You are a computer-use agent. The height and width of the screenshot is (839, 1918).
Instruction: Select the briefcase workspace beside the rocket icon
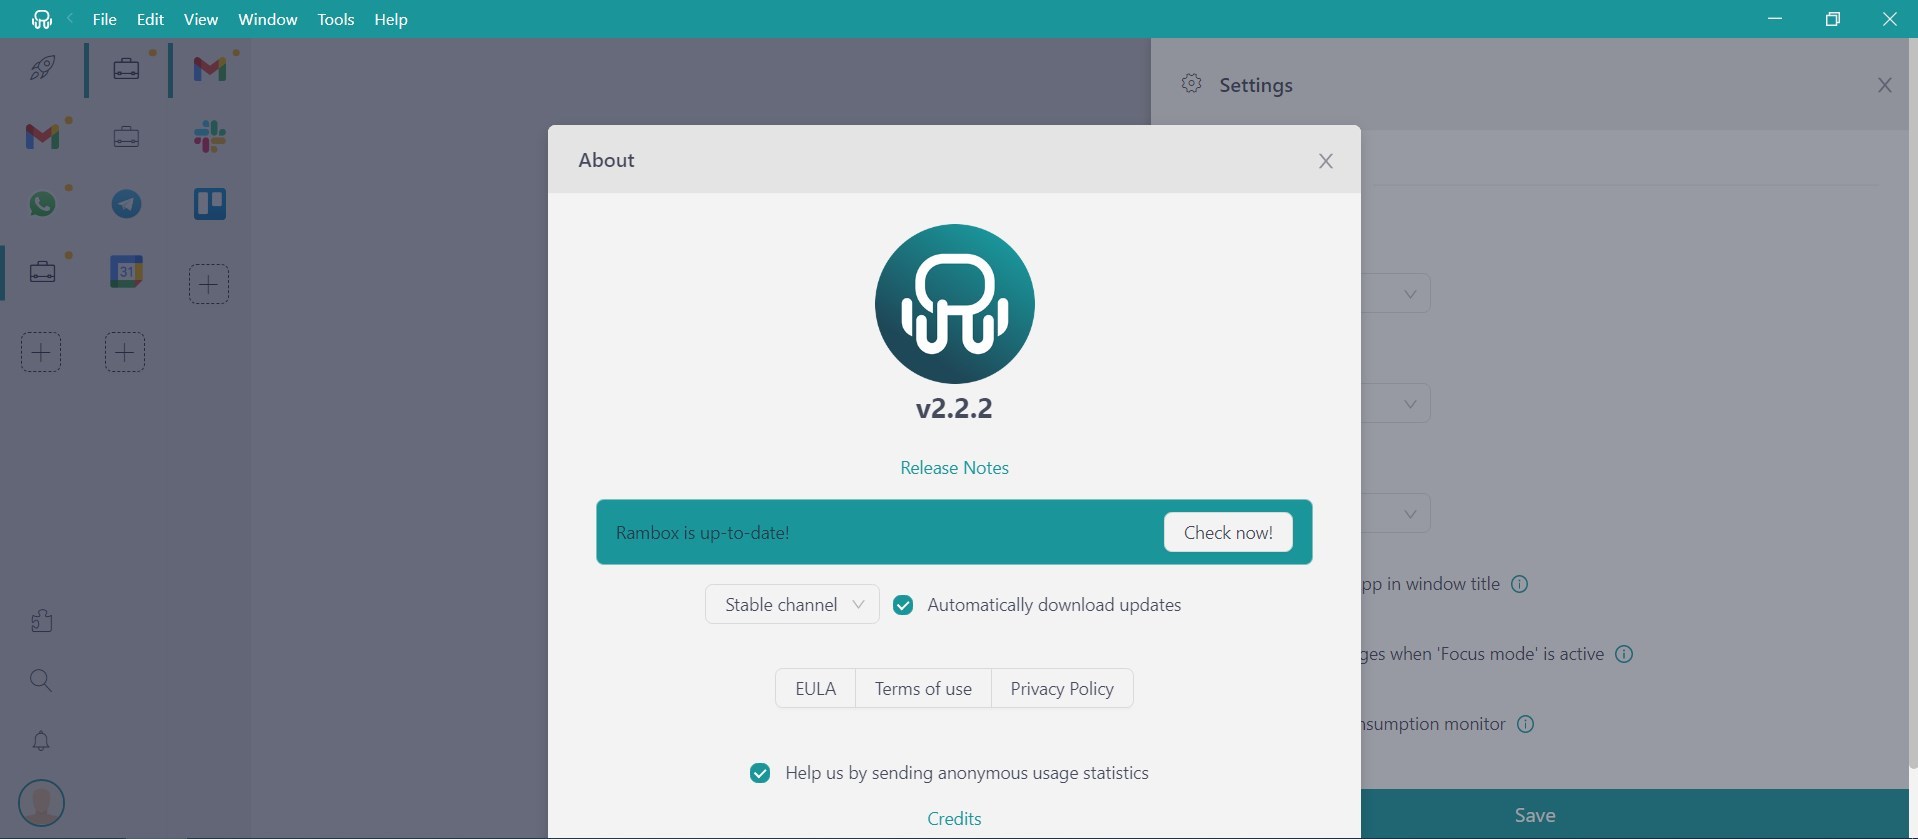(x=126, y=69)
